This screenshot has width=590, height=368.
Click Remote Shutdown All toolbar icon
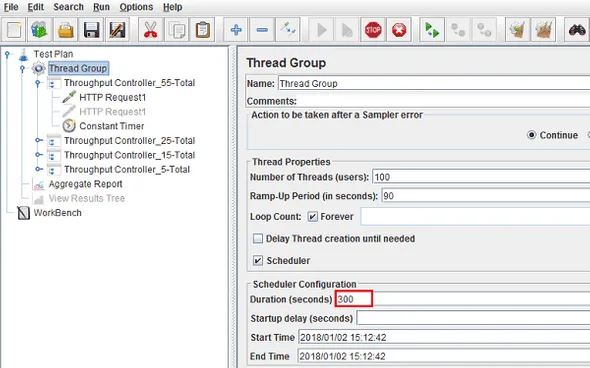pyautogui.click(x=484, y=30)
